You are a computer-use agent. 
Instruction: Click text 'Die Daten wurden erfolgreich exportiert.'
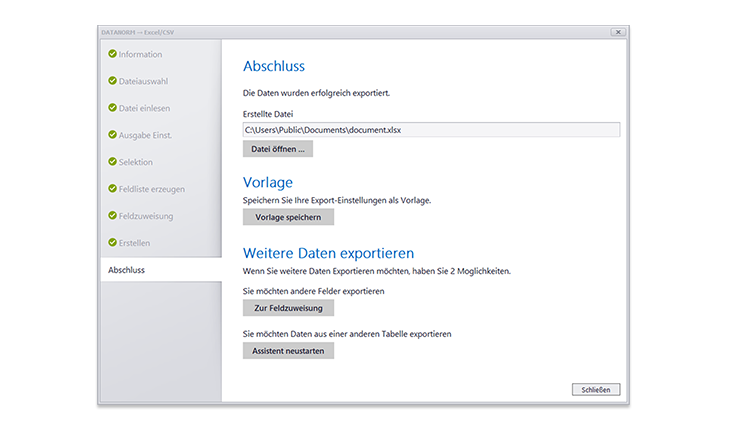(316, 93)
